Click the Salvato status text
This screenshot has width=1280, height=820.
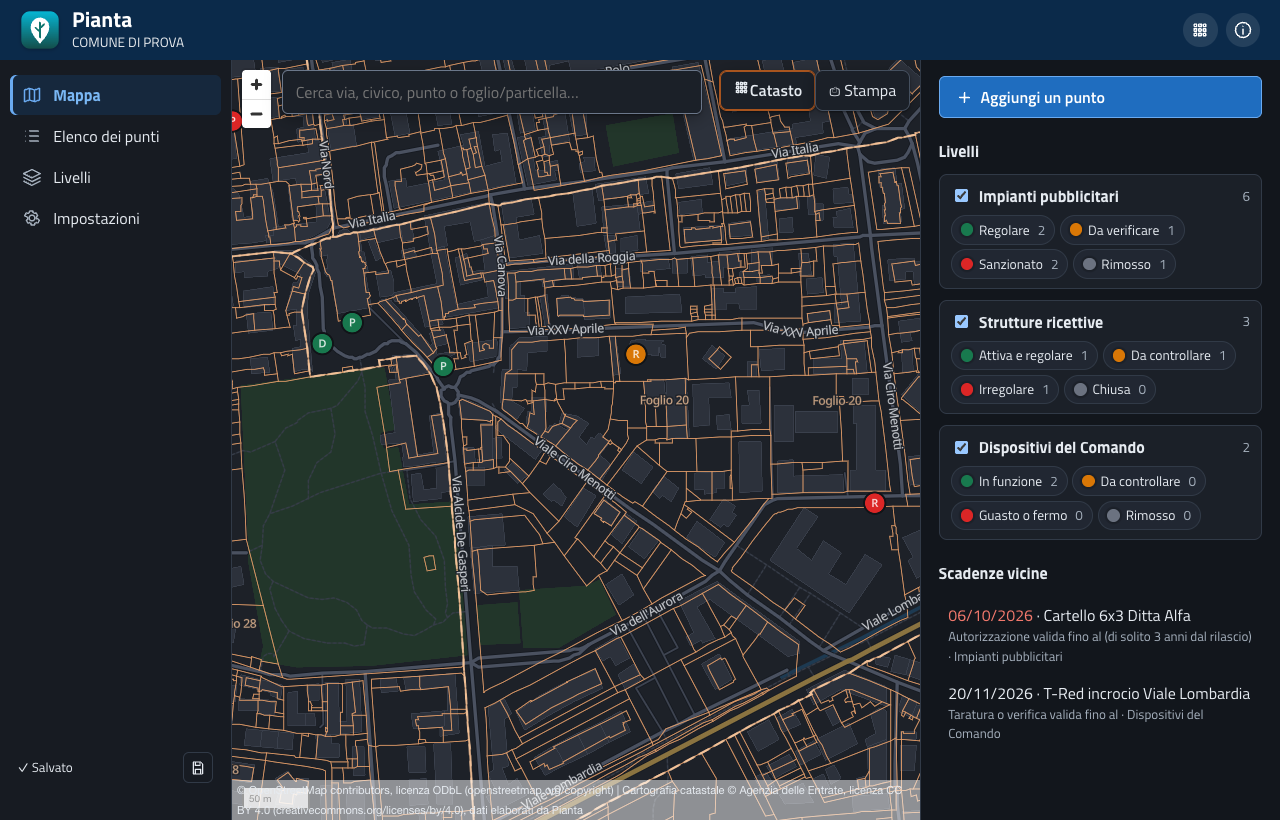coord(46,767)
